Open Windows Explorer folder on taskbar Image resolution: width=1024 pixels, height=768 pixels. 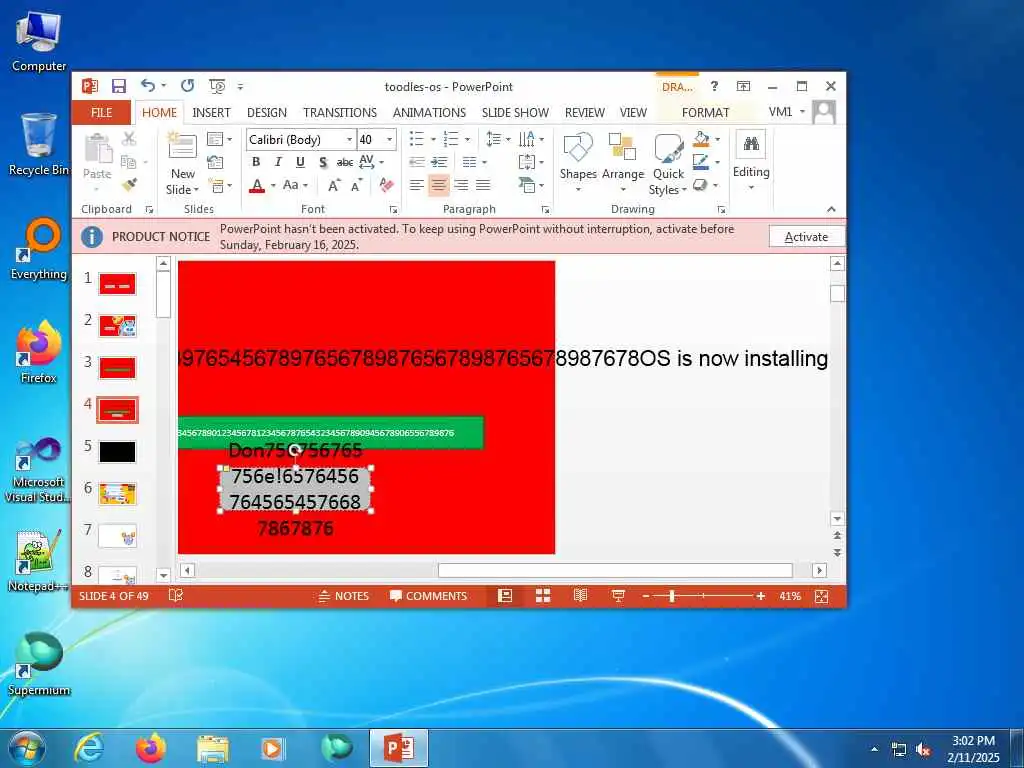pos(213,748)
